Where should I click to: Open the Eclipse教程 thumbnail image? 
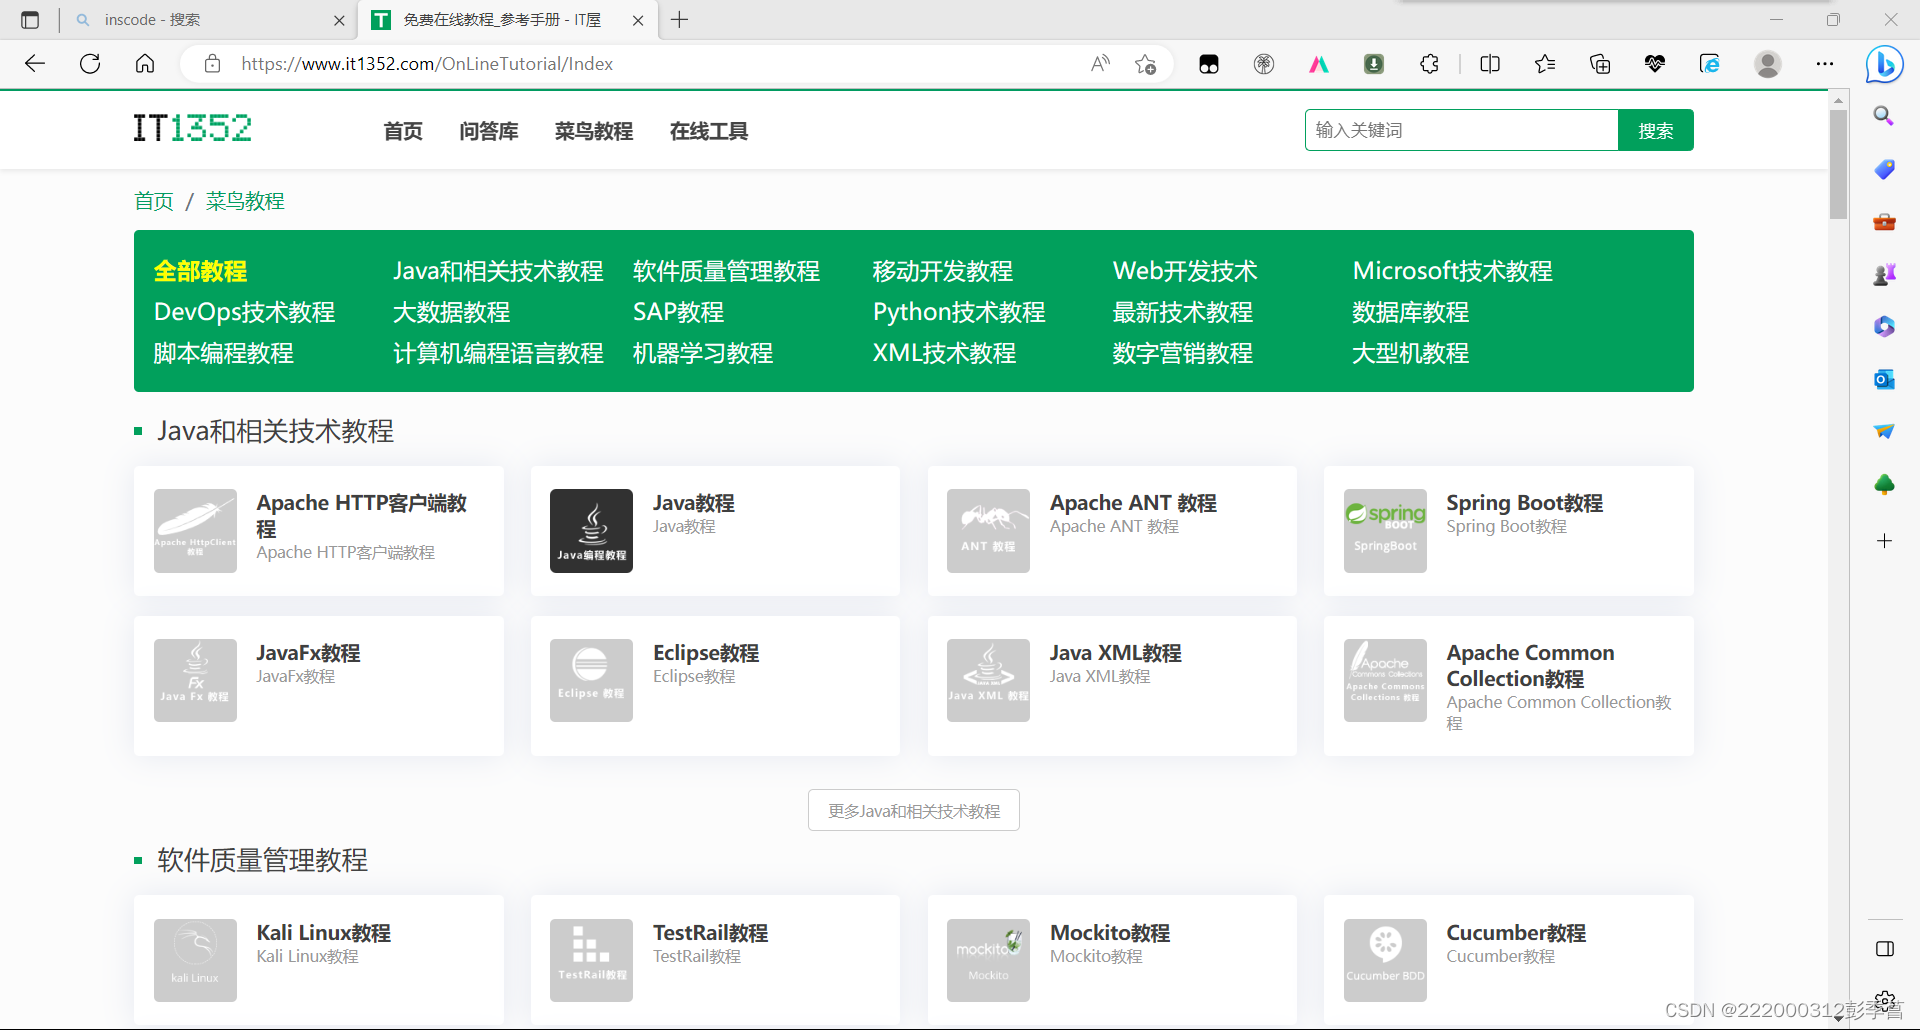(x=591, y=681)
